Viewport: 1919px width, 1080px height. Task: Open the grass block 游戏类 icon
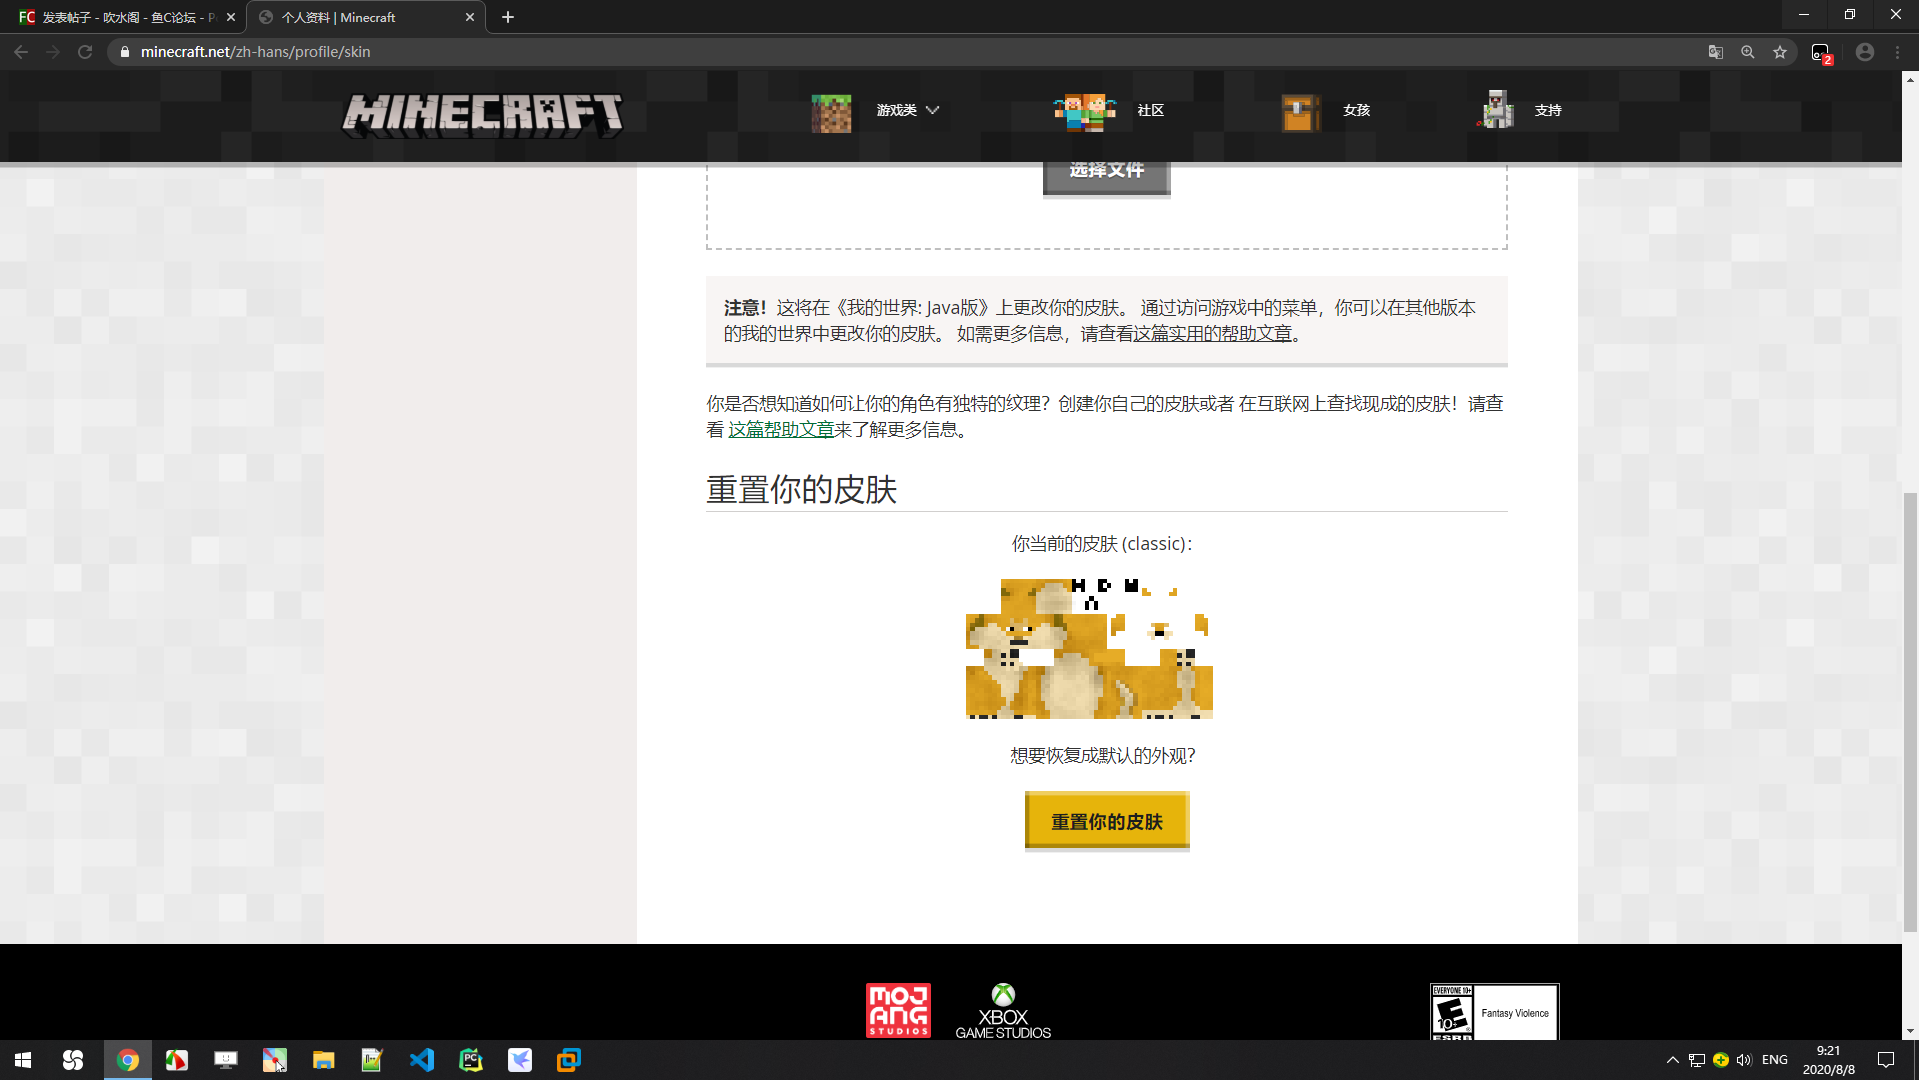[831, 113]
